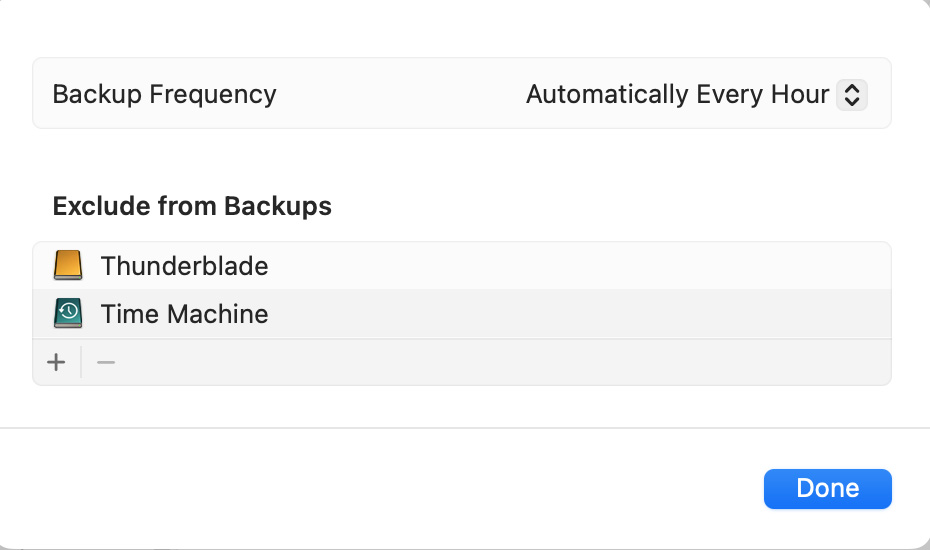Open the Backup Frequency popup menu

(696, 95)
